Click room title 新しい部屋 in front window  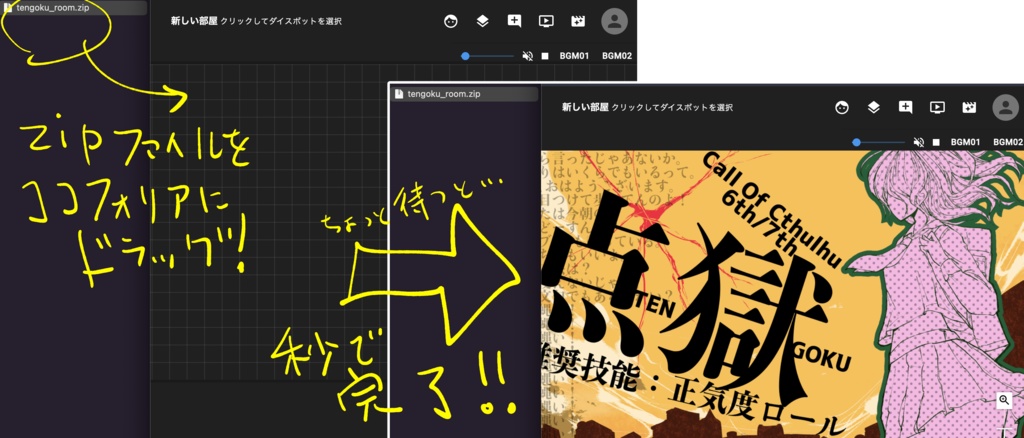tap(585, 107)
